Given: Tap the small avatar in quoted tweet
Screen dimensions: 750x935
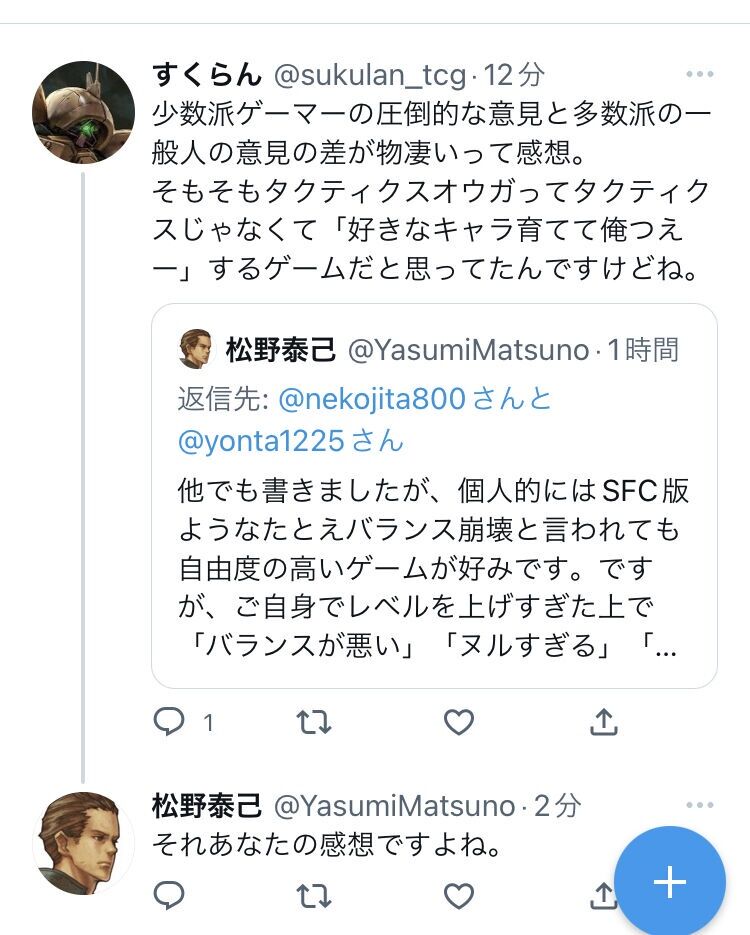Looking at the screenshot, I should (x=197, y=350).
